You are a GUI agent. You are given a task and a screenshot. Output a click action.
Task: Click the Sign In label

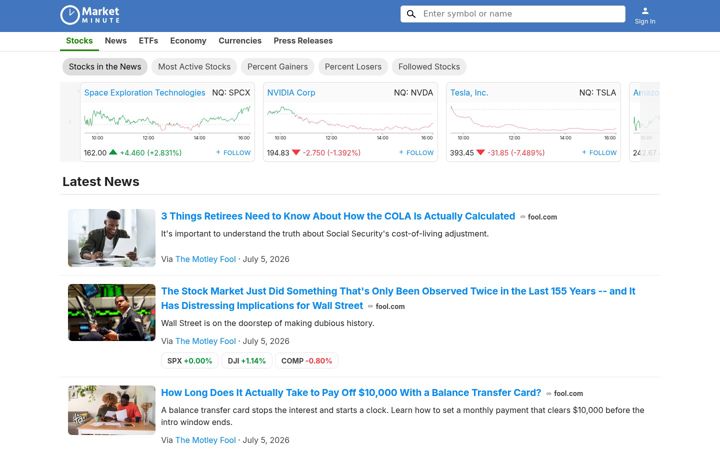(645, 22)
